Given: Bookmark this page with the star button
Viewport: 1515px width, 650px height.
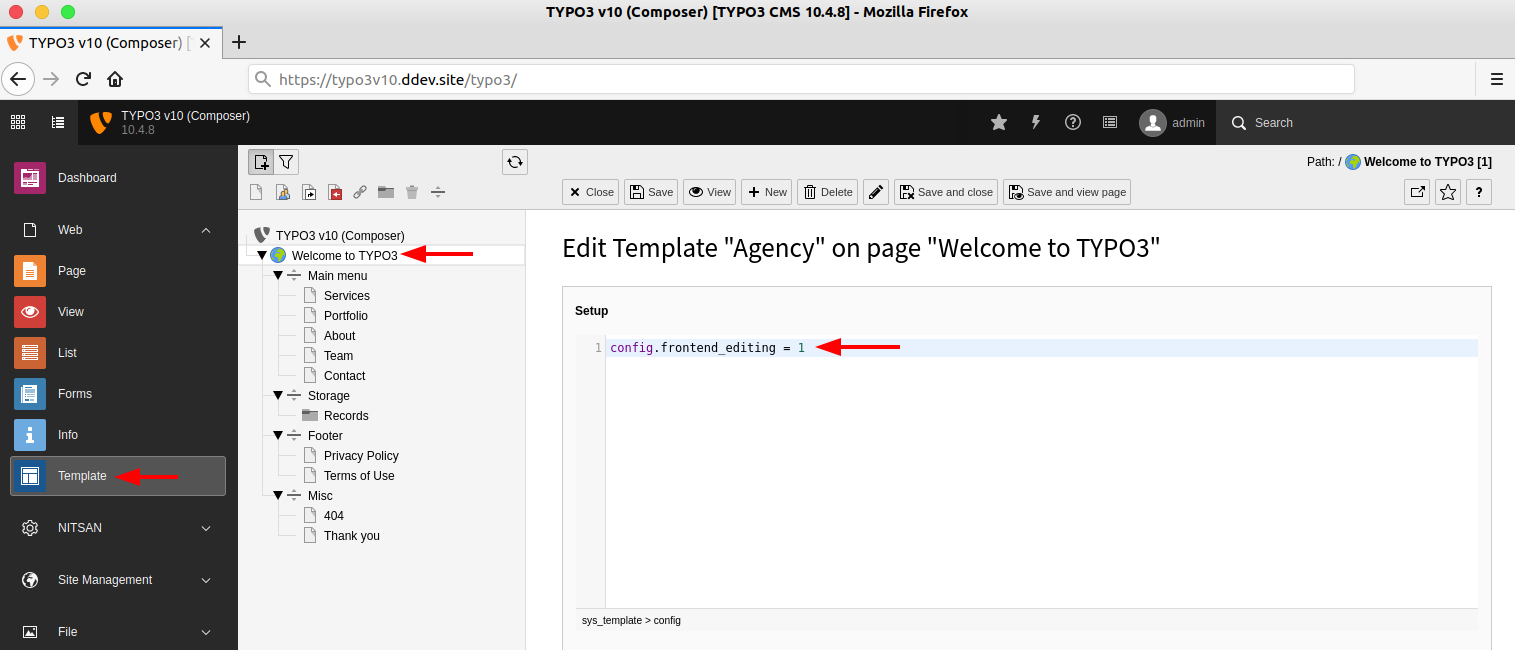Looking at the screenshot, I should pyautogui.click(x=1448, y=192).
